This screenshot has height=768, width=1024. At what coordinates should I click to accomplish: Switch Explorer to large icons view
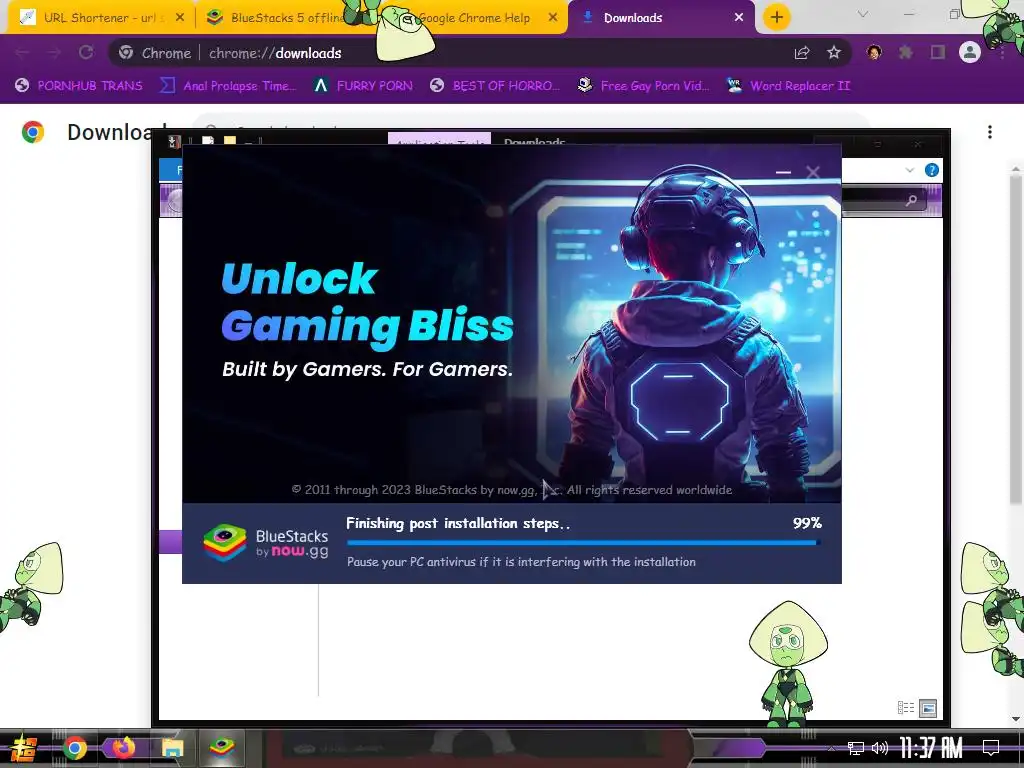pyautogui.click(x=927, y=708)
